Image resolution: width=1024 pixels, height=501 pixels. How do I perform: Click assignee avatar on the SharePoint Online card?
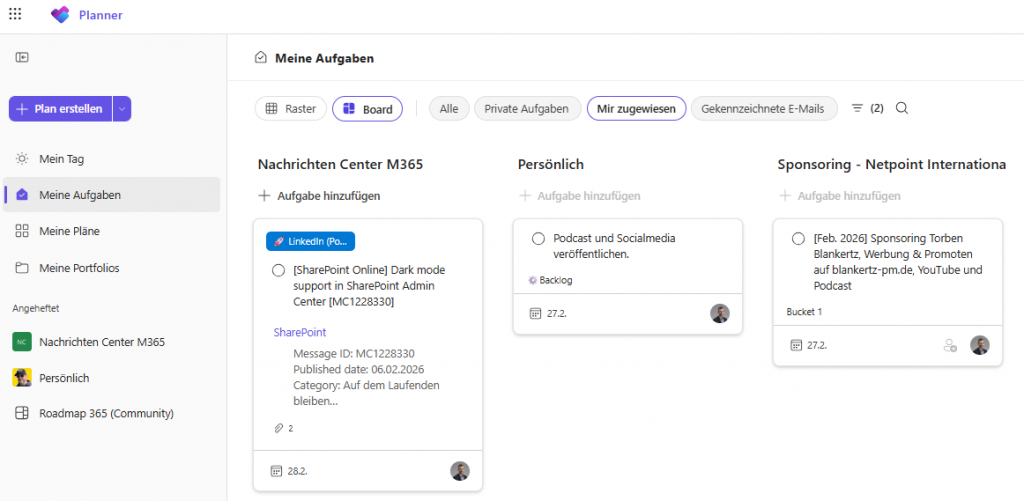pos(460,471)
